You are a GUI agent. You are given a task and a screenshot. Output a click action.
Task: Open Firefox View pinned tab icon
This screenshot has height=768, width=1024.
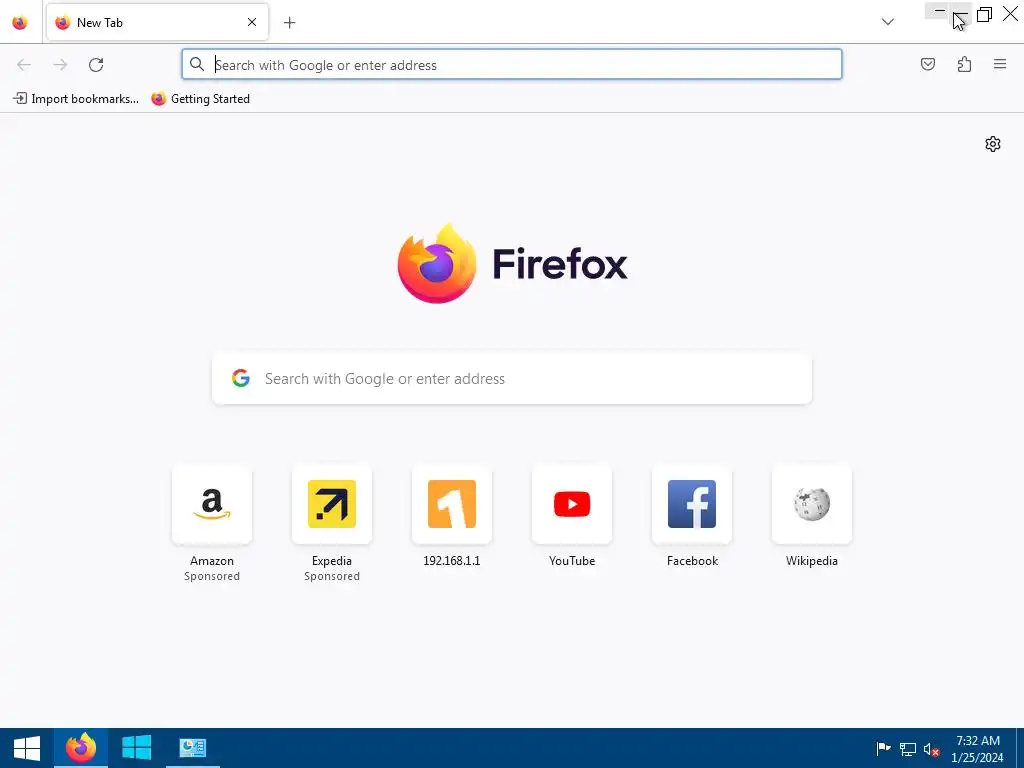20,22
